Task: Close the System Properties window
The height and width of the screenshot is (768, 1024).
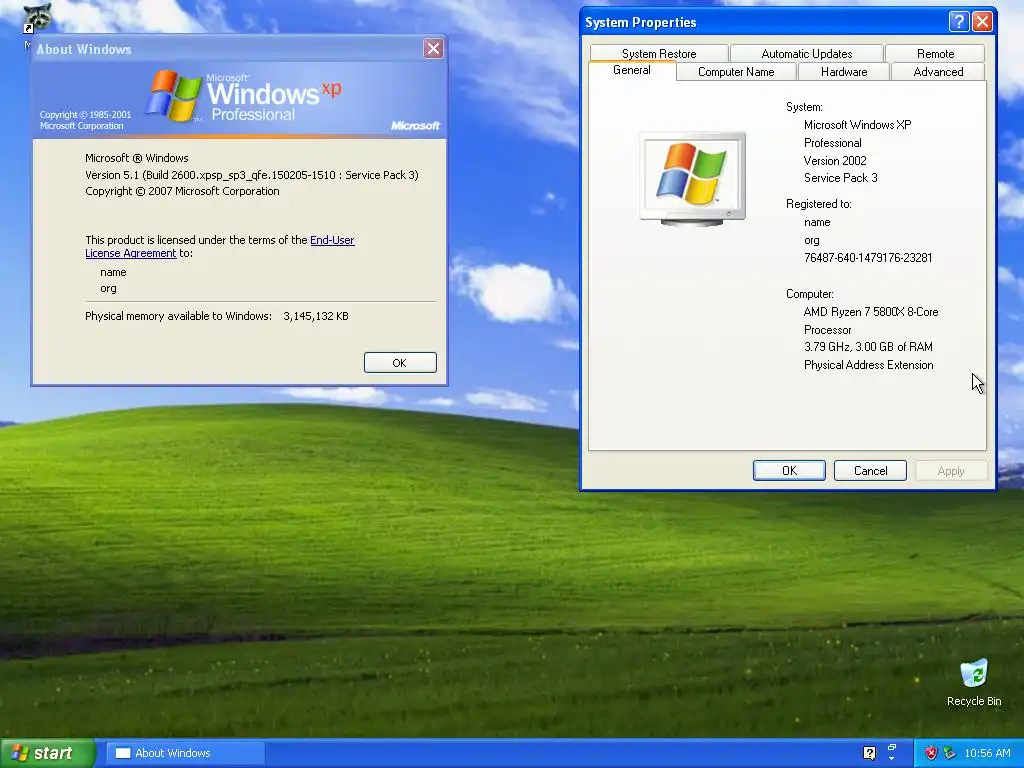Action: (x=982, y=22)
